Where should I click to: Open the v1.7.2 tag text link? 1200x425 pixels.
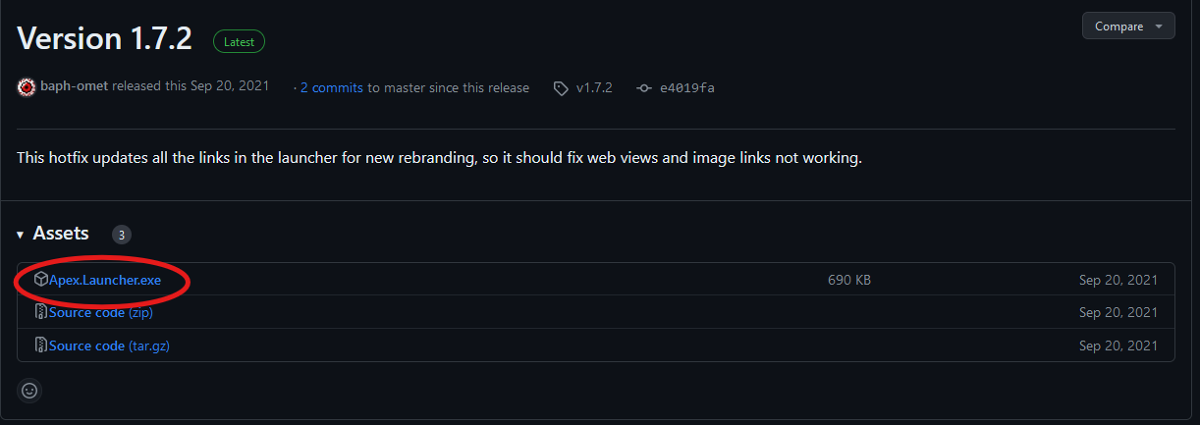595,88
